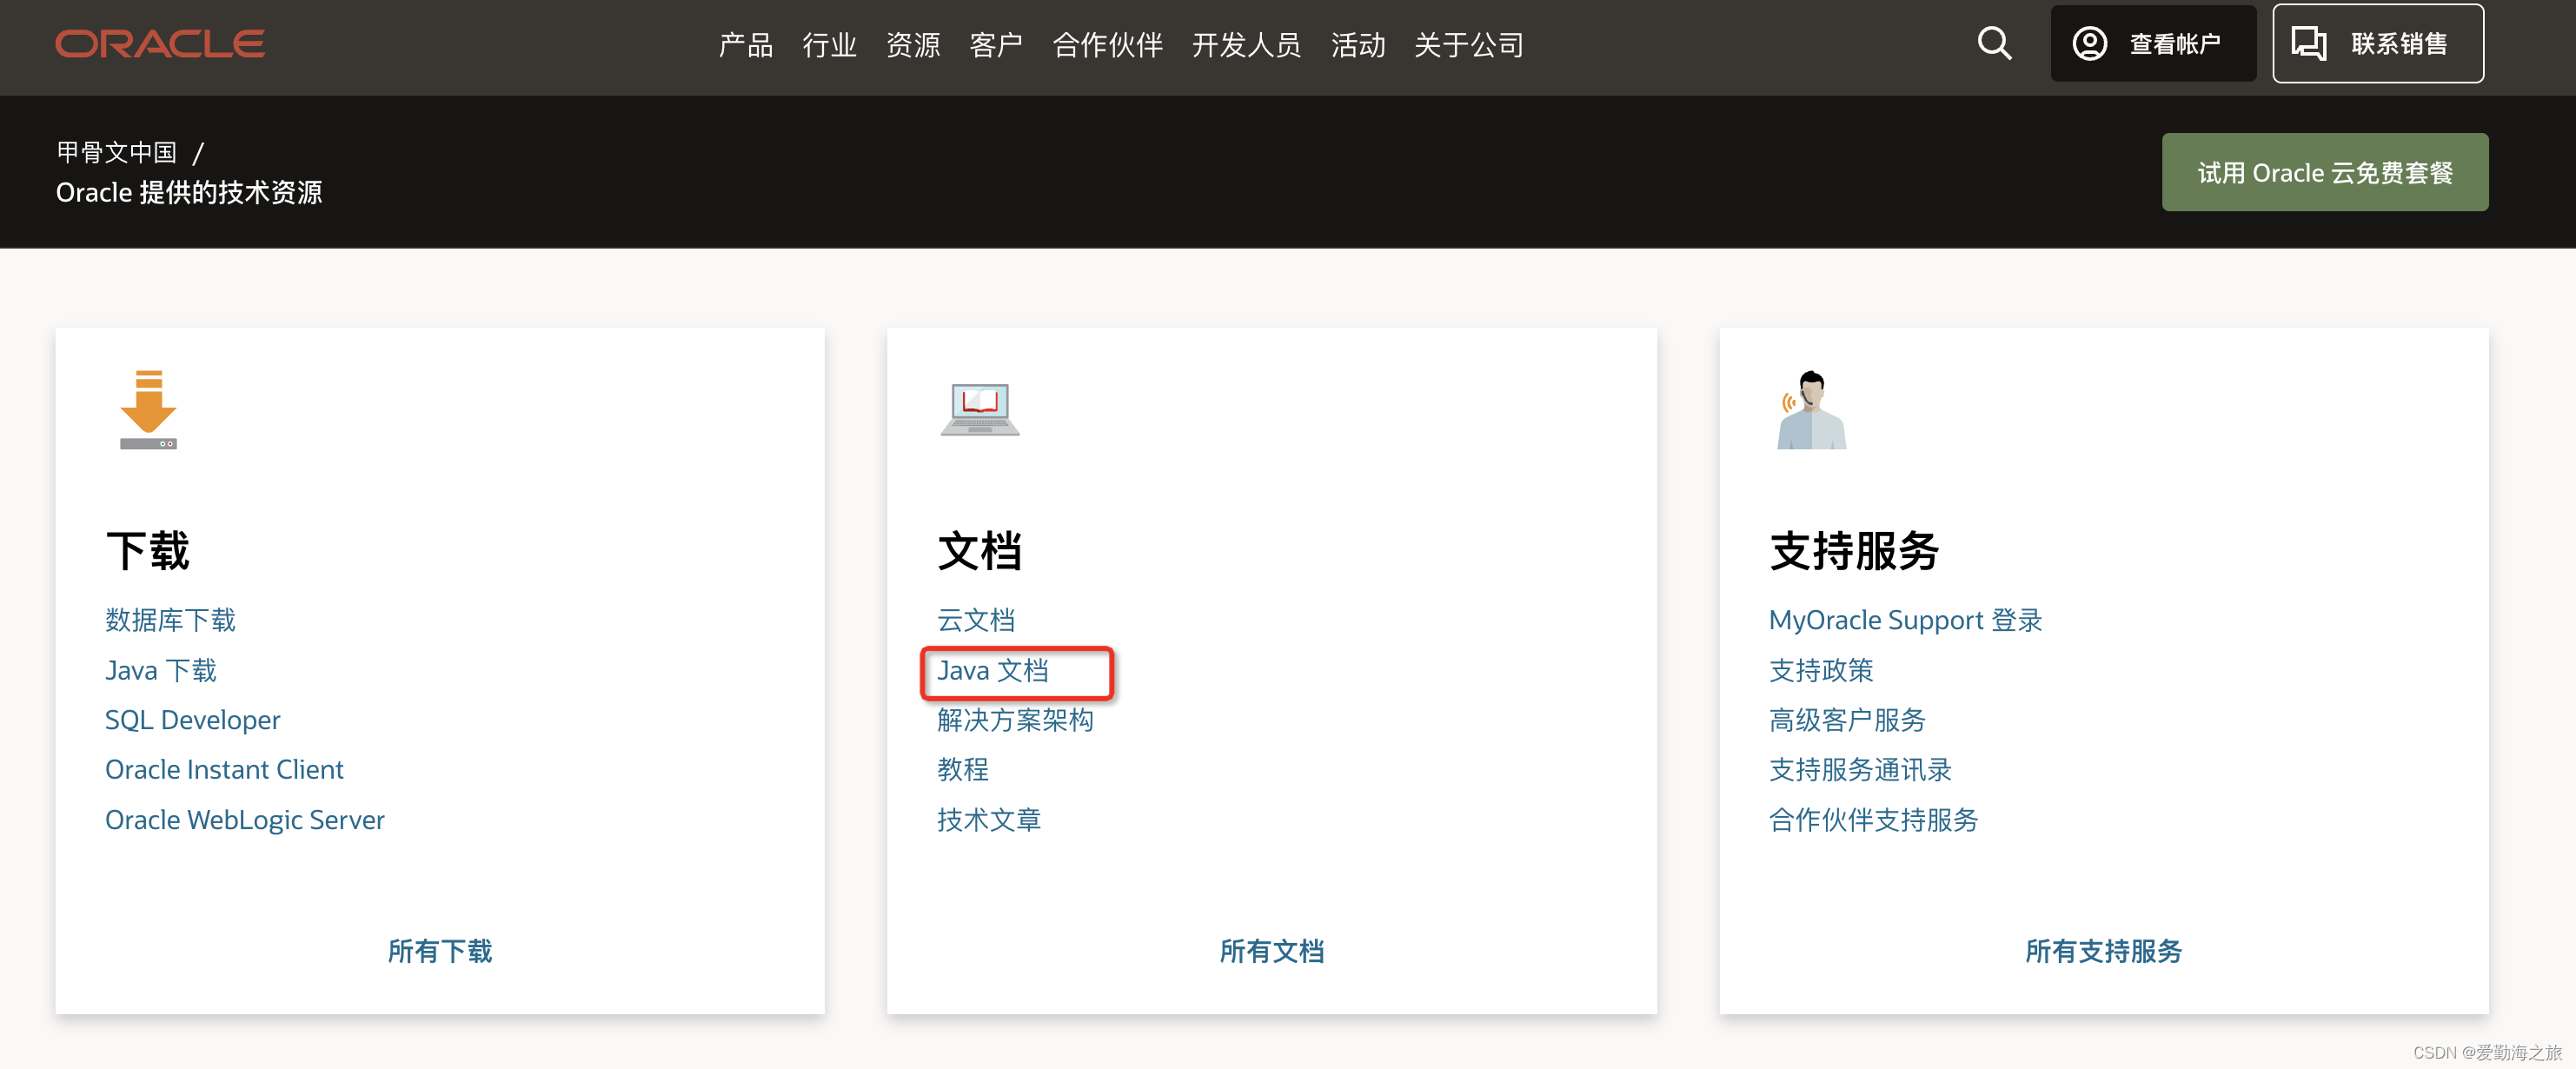
Task: Open the 高级客户服务 link
Action: coord(1847,720)
